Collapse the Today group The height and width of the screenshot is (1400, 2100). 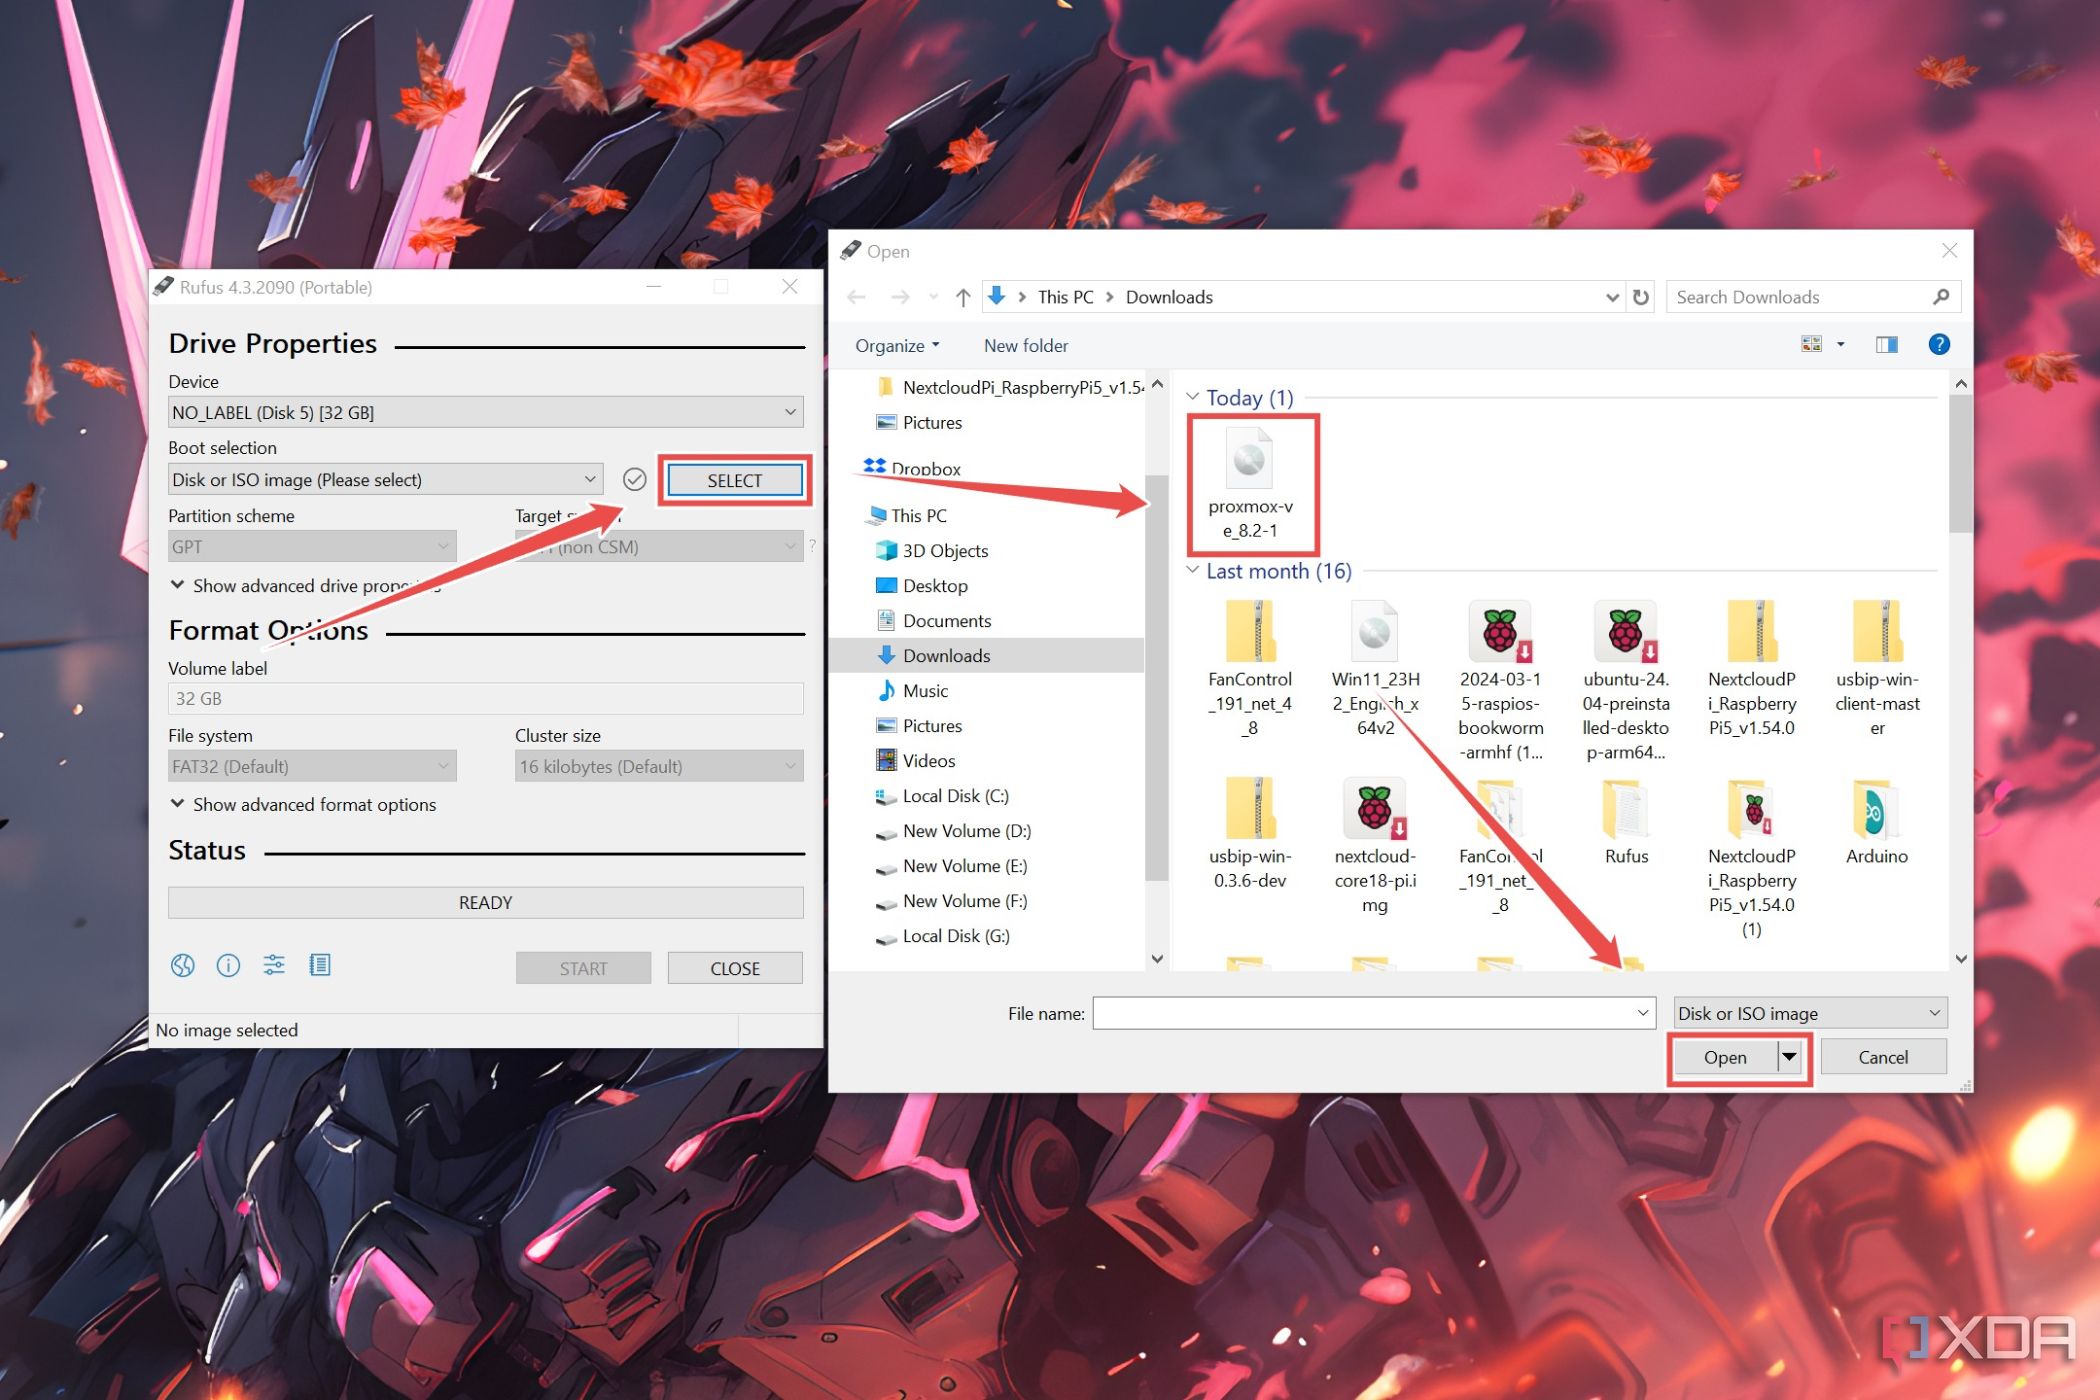pyautogui.click(x=1192, y=398)
